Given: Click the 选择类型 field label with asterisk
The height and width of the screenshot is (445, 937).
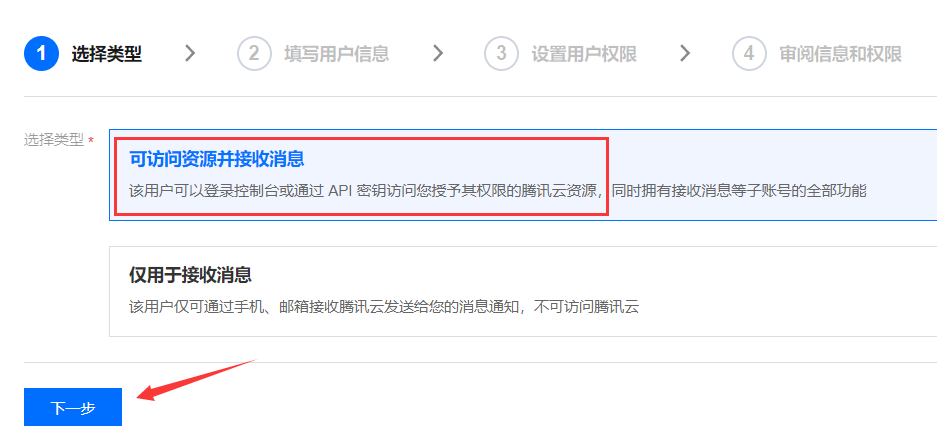Looking at the screenshot, I should click(x=59, y=140).
